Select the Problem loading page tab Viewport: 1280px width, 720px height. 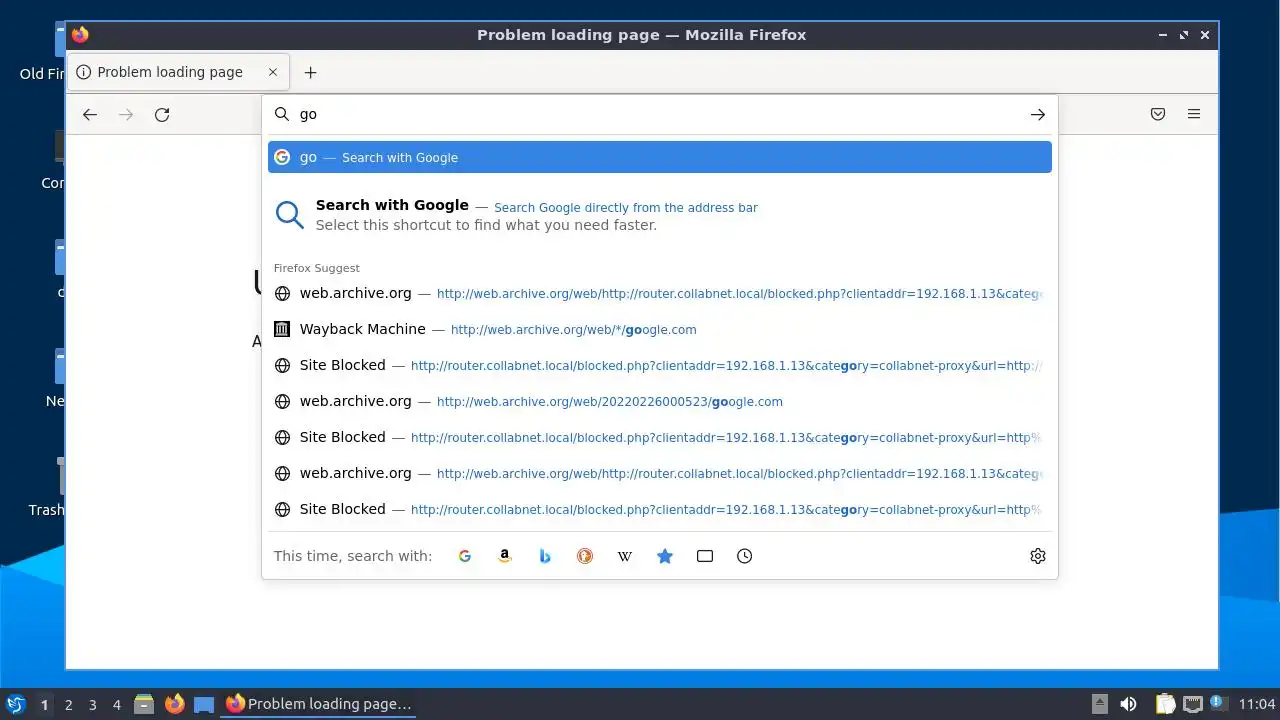[178, 72]
